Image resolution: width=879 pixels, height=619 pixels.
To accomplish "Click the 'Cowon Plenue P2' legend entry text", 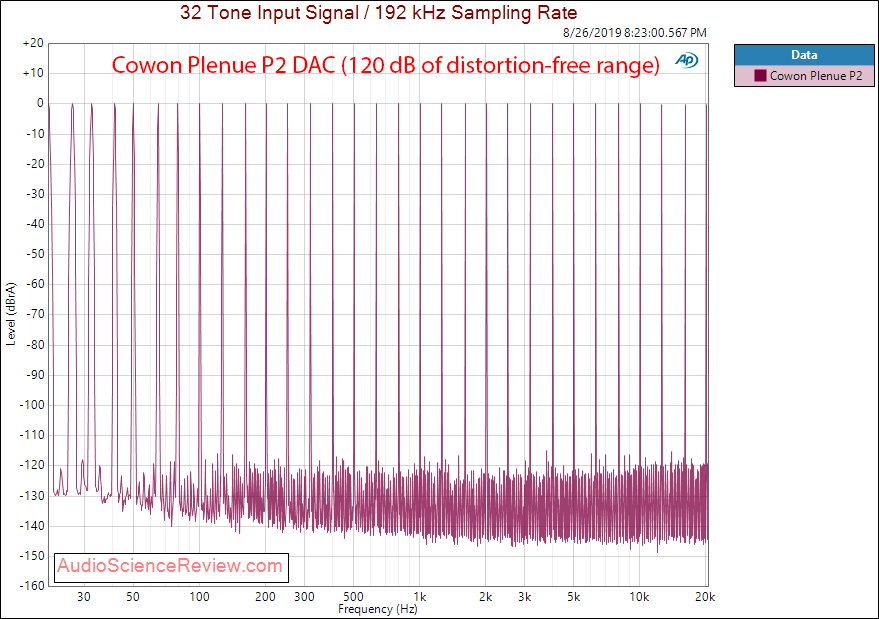I will 816,76.
